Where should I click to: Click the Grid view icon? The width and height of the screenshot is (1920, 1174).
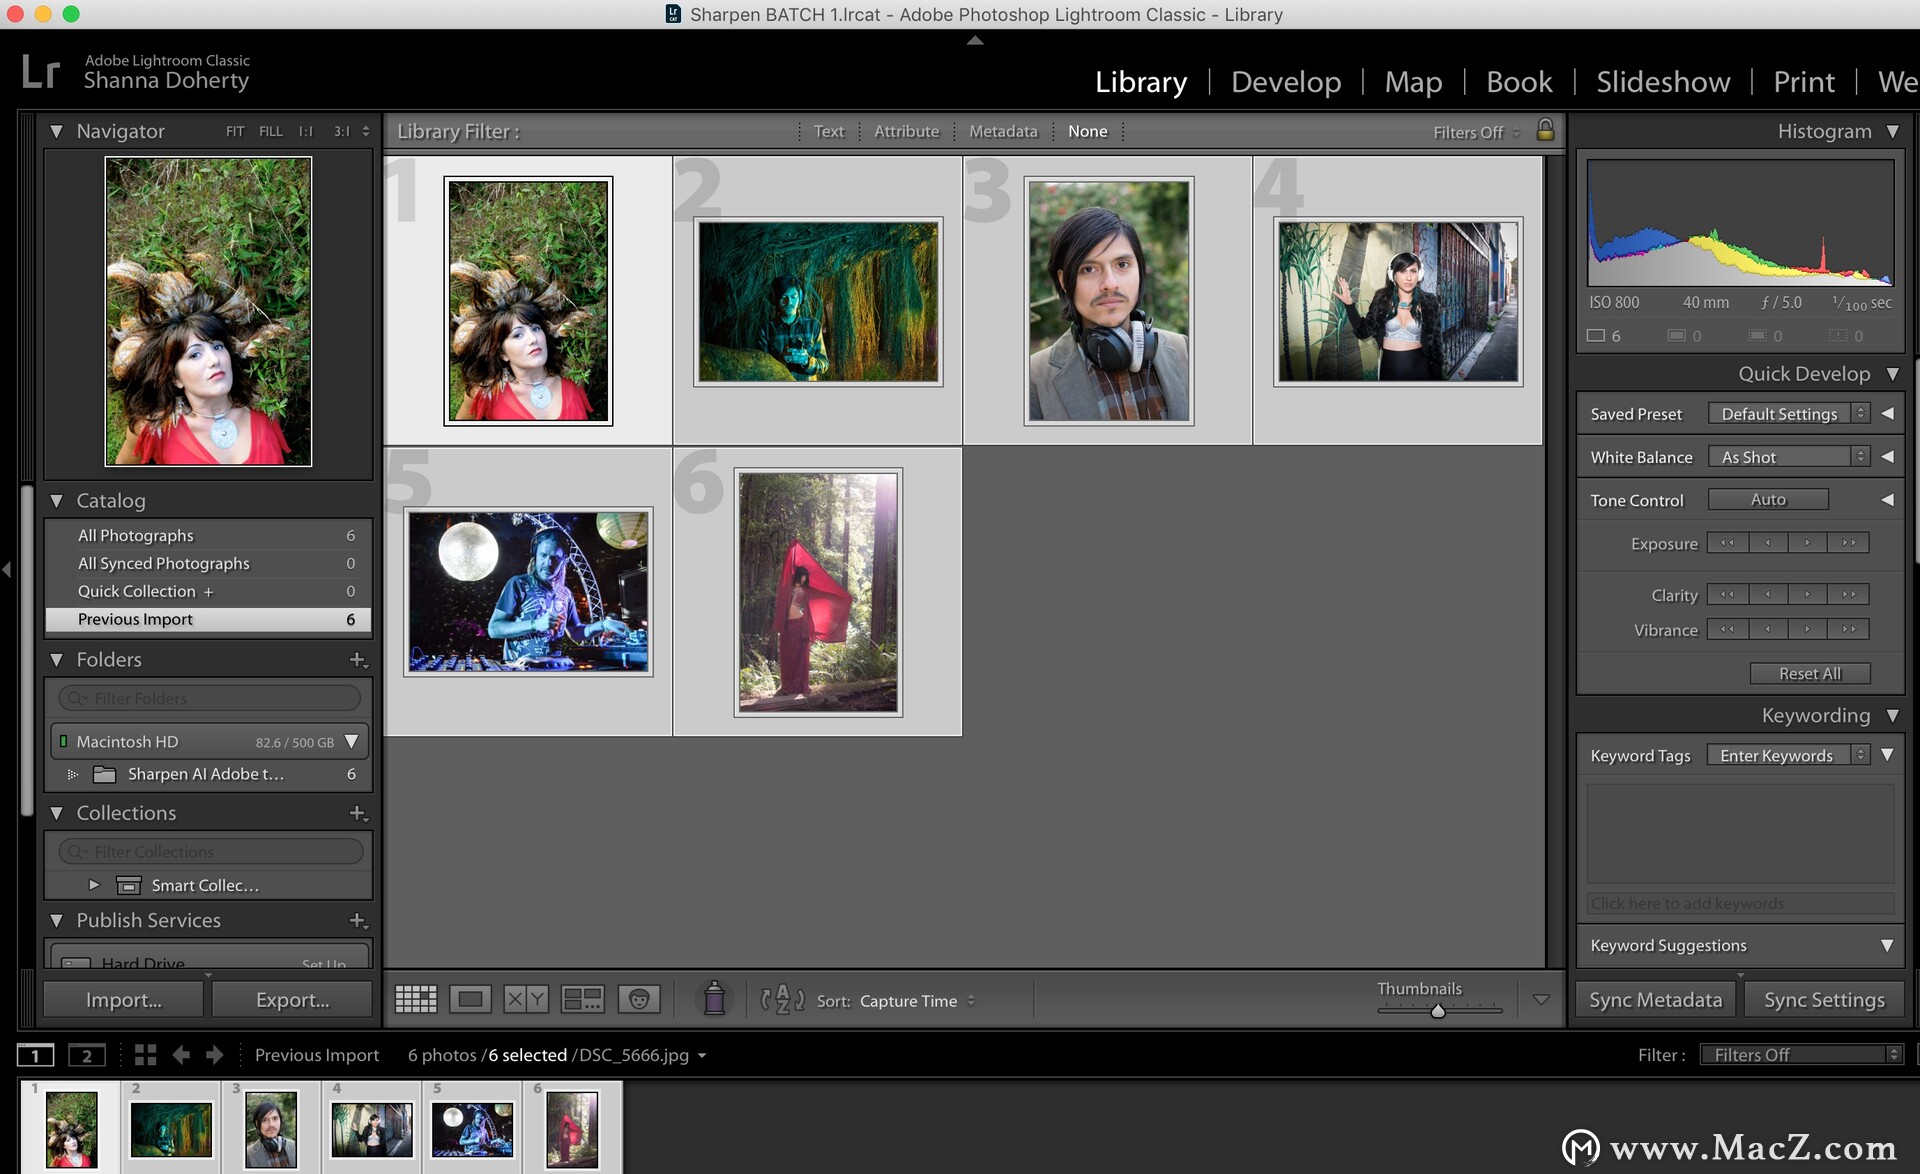414,997
